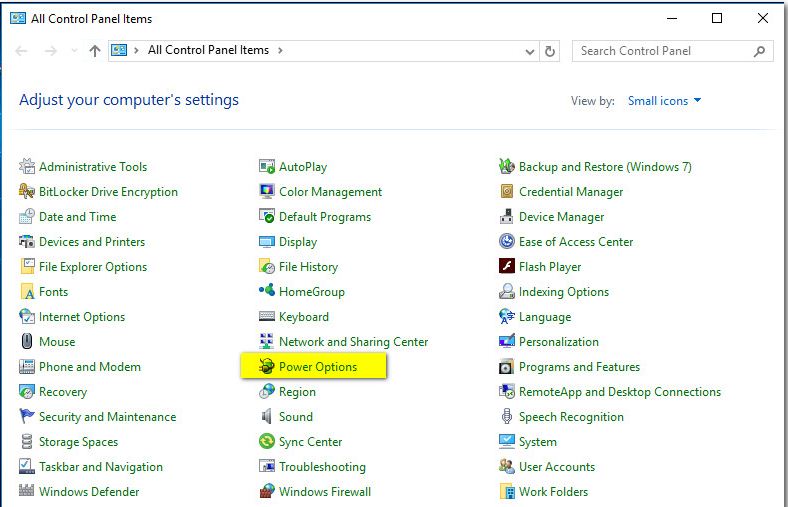Click the All Control Panel Items breadcrumb

pos(209,50)
